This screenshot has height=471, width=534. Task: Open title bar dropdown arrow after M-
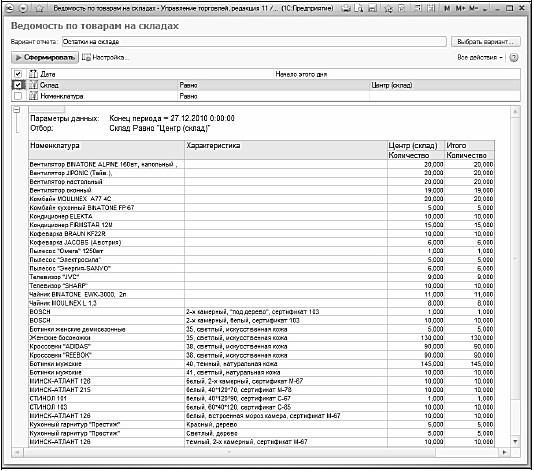(485, 9)
